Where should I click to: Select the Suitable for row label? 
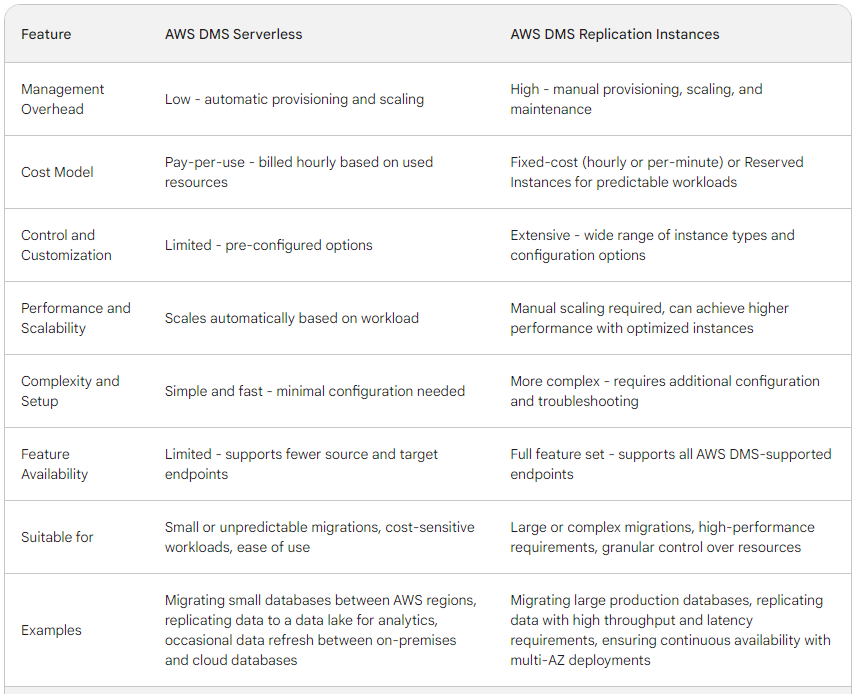(x=57, y=538)
